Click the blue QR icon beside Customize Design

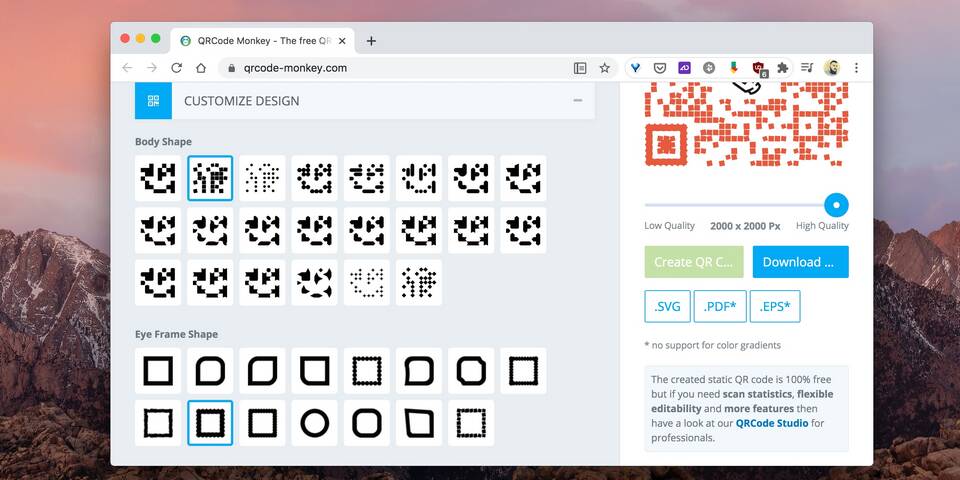(x=153, y=101)
